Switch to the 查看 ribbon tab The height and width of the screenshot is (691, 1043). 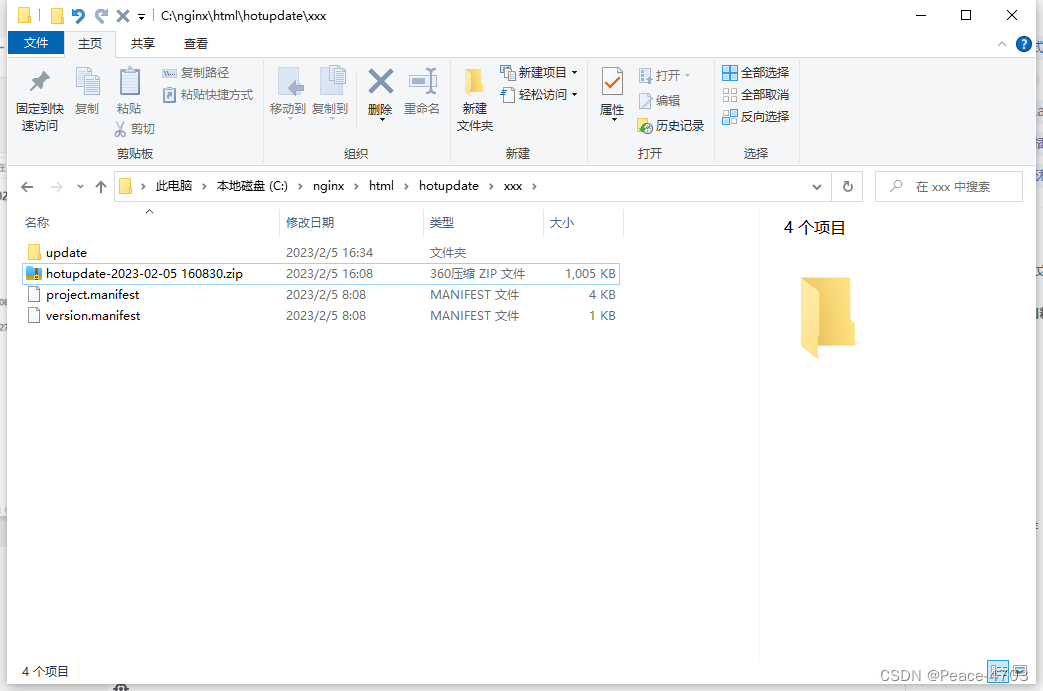(195, 43)
